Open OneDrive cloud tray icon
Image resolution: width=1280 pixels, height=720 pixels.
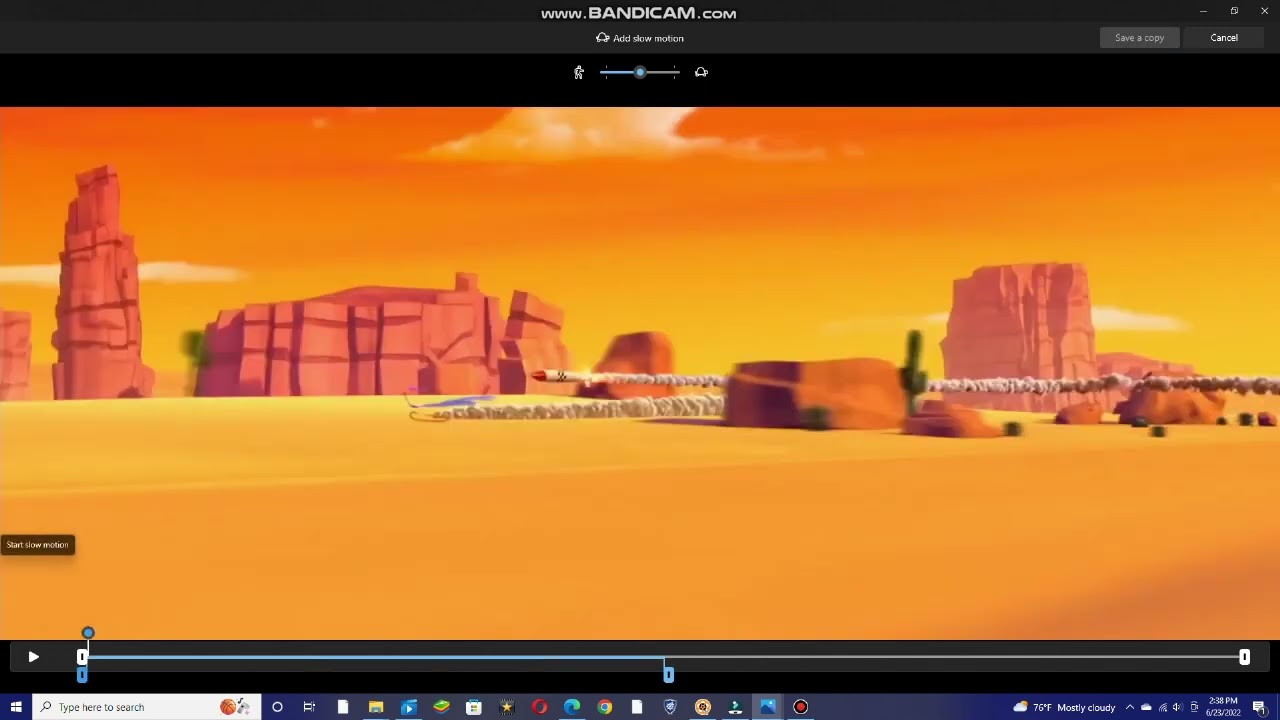1146,707
